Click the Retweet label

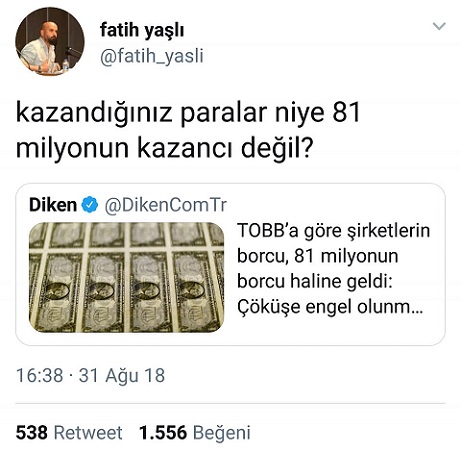[88, 433]
